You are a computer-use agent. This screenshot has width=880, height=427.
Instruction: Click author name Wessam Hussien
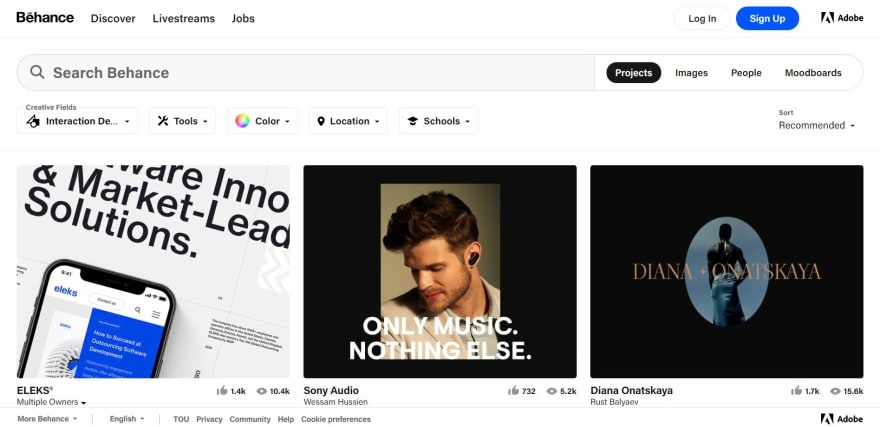pos(336,402)
